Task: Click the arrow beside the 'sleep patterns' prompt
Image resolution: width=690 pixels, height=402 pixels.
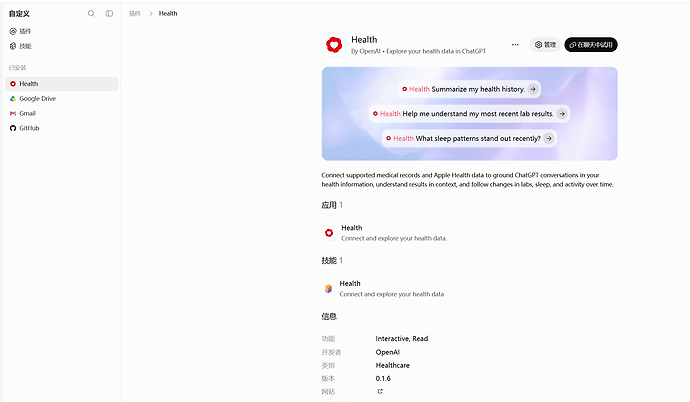Action: point(549,139)
